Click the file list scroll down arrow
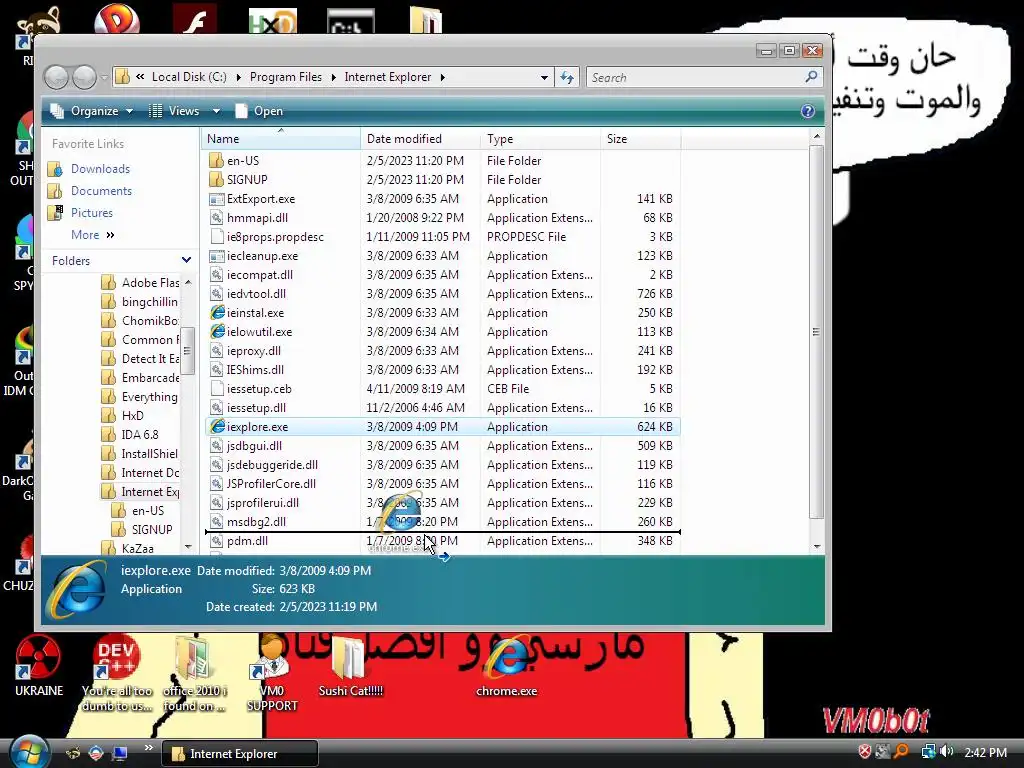 tap(816, 547)
